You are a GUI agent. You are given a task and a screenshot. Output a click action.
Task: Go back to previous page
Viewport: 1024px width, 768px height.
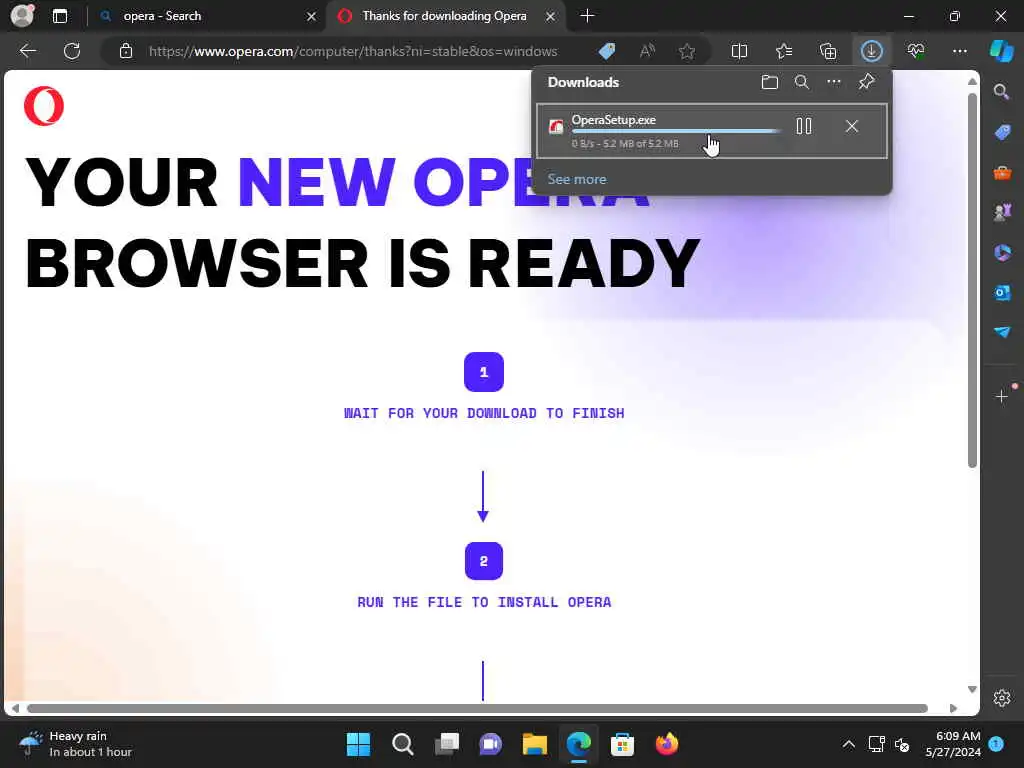(x=28, y=51)
